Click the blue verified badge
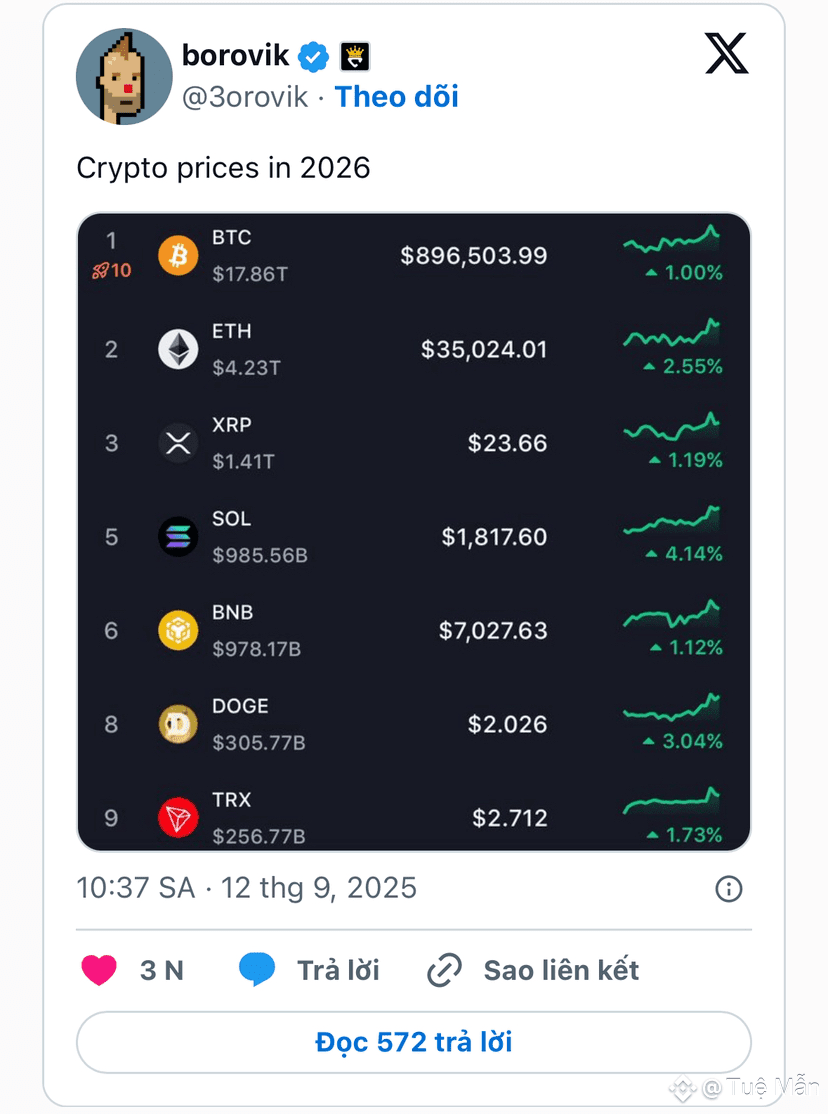828x1114 pixels. click(x=313, y=57)
